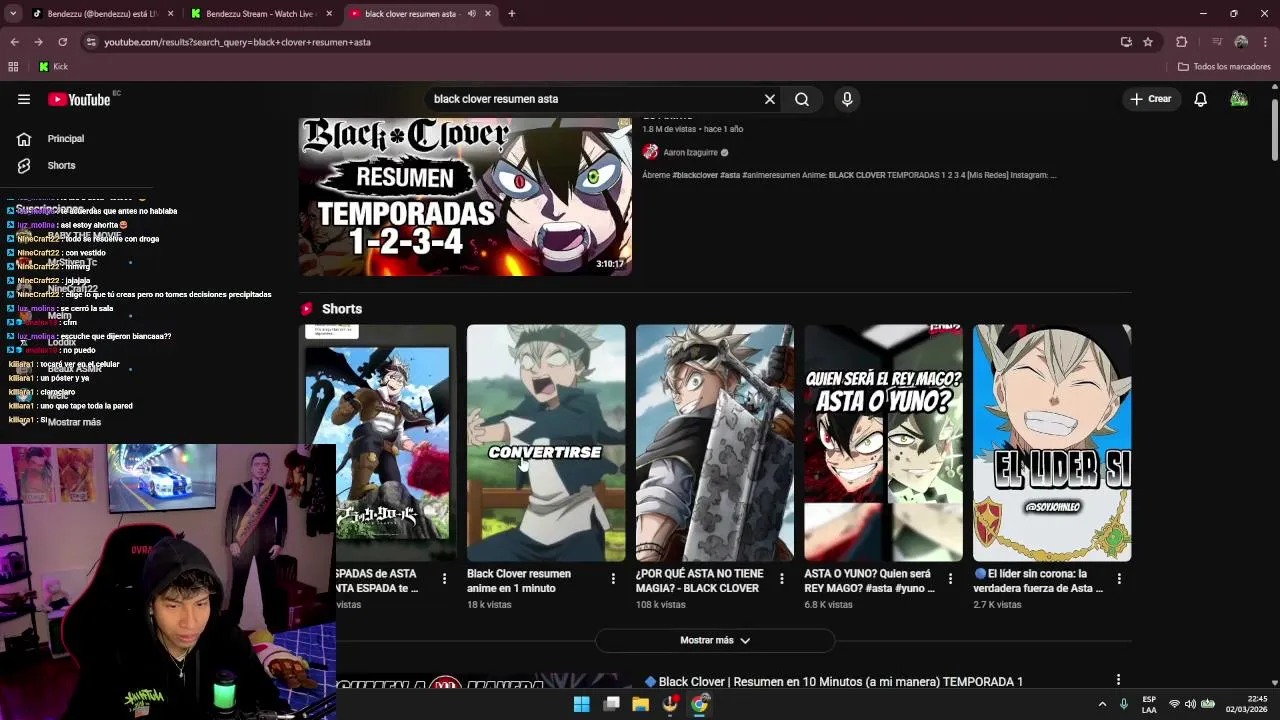Image resolution: width=1280 pixels, height=720 pixels.
Task: Open the apps grid in bookmarks bar
Action: 13,67
